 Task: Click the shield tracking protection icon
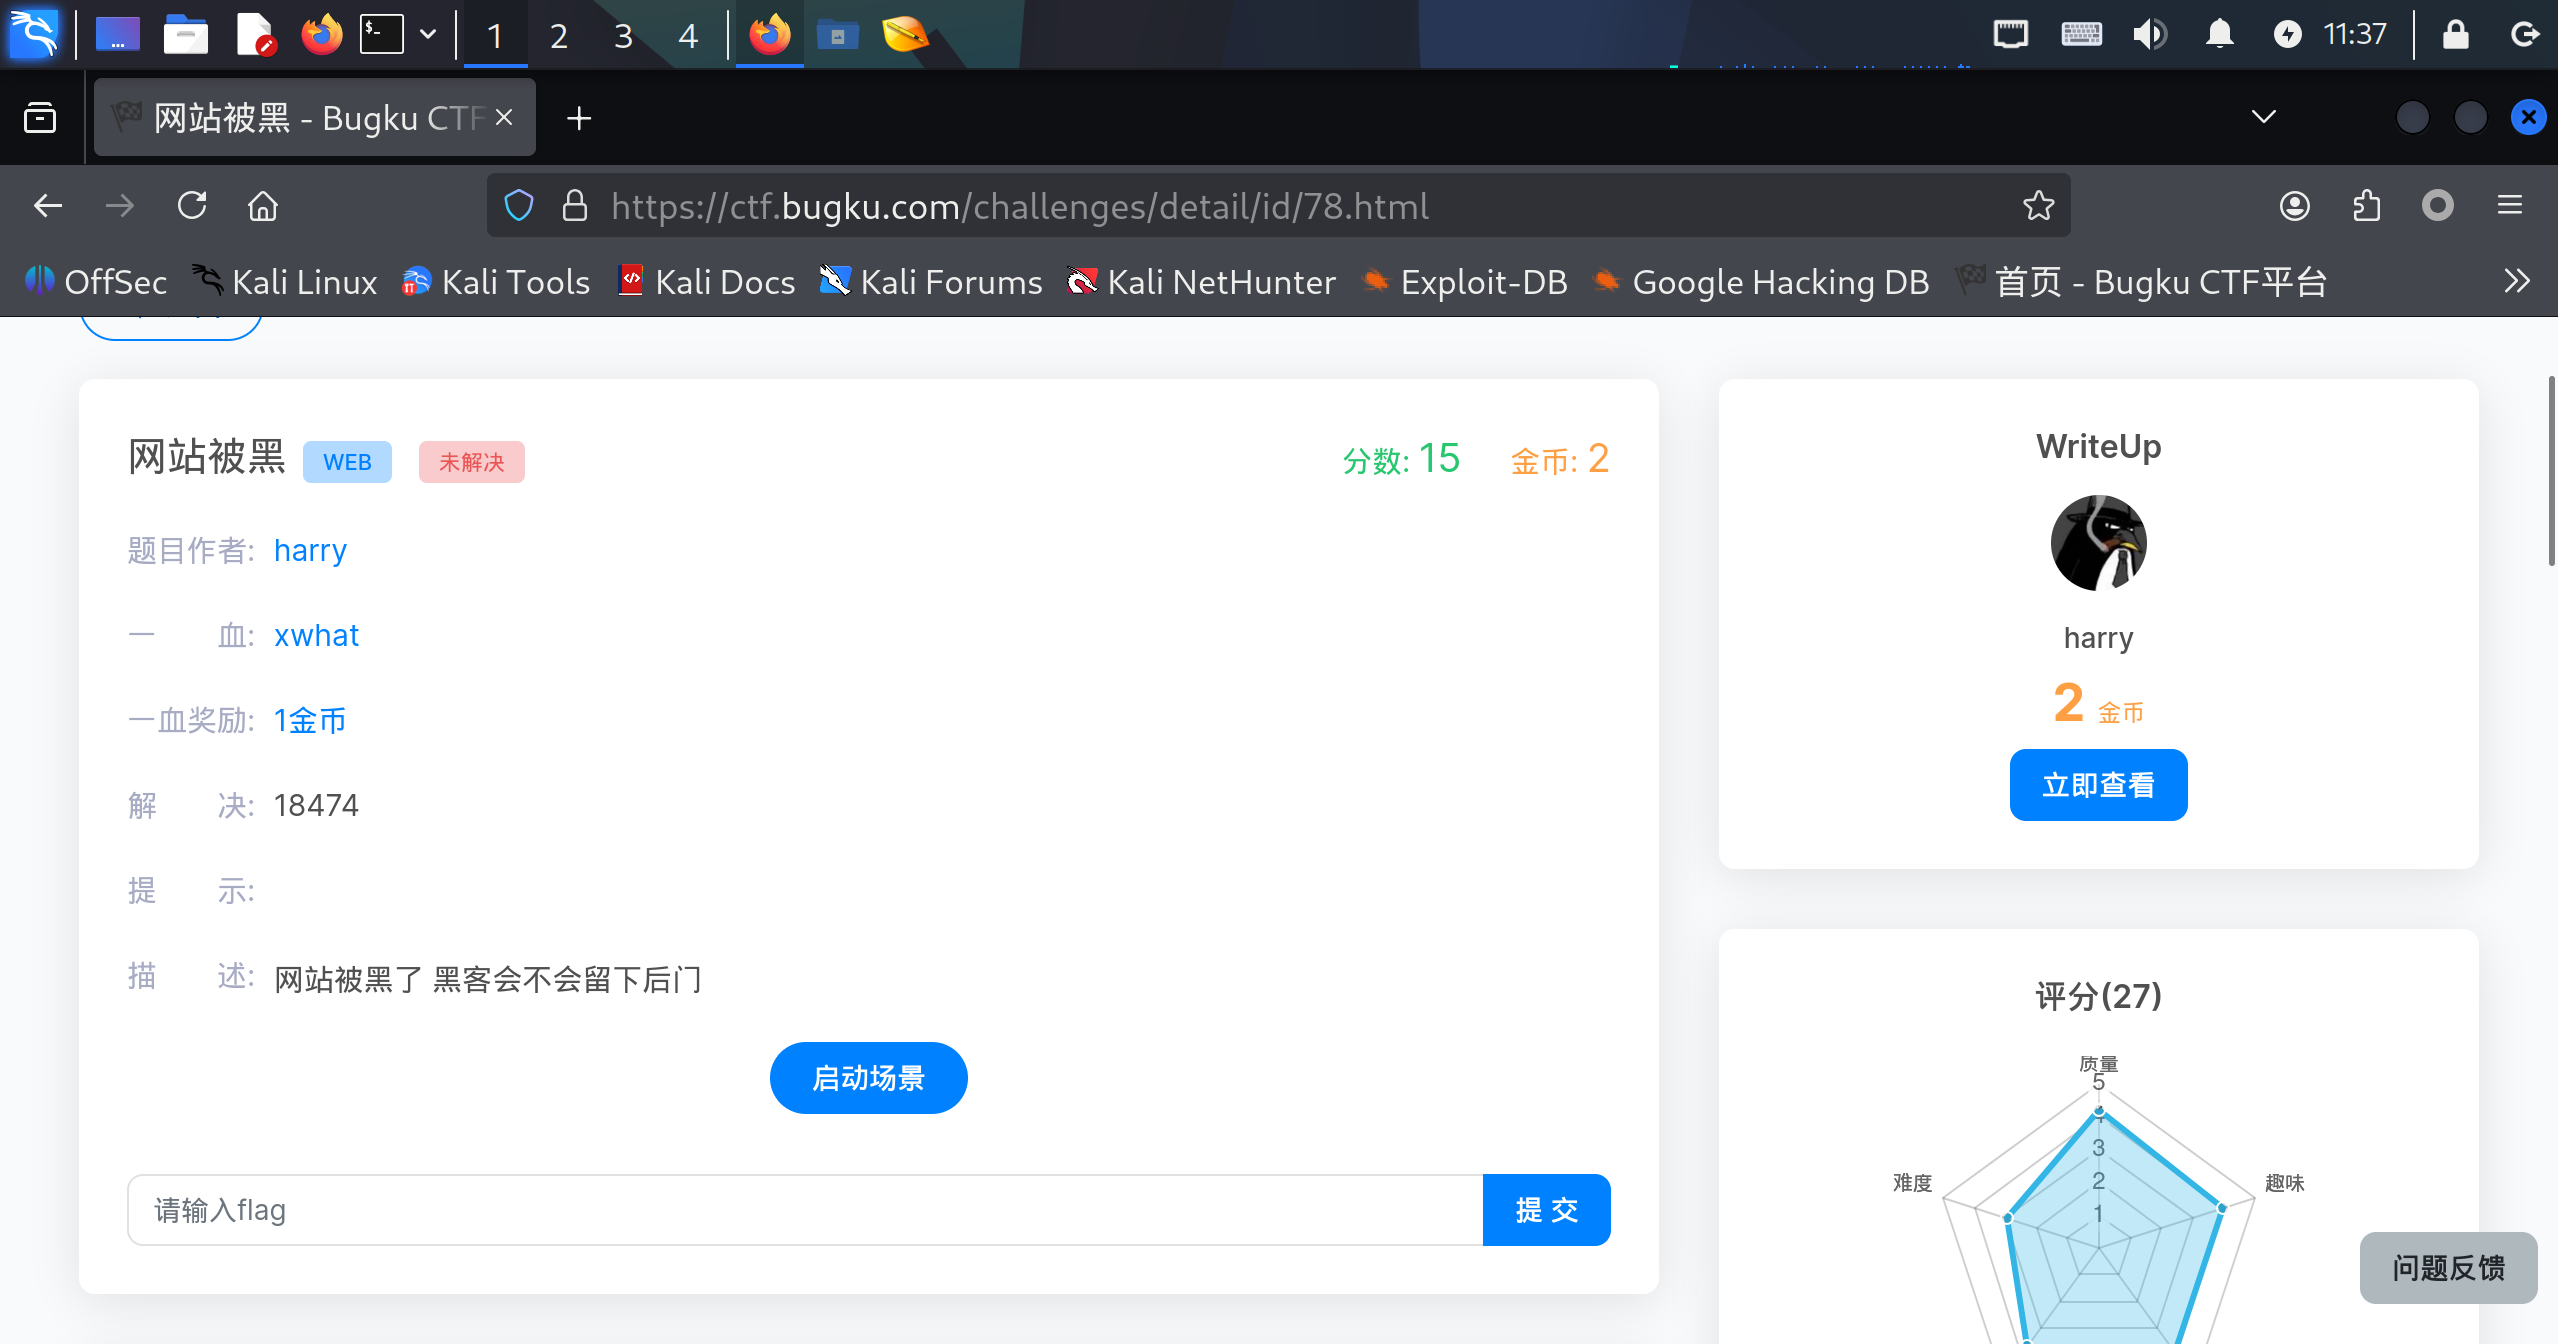[519, 206]
